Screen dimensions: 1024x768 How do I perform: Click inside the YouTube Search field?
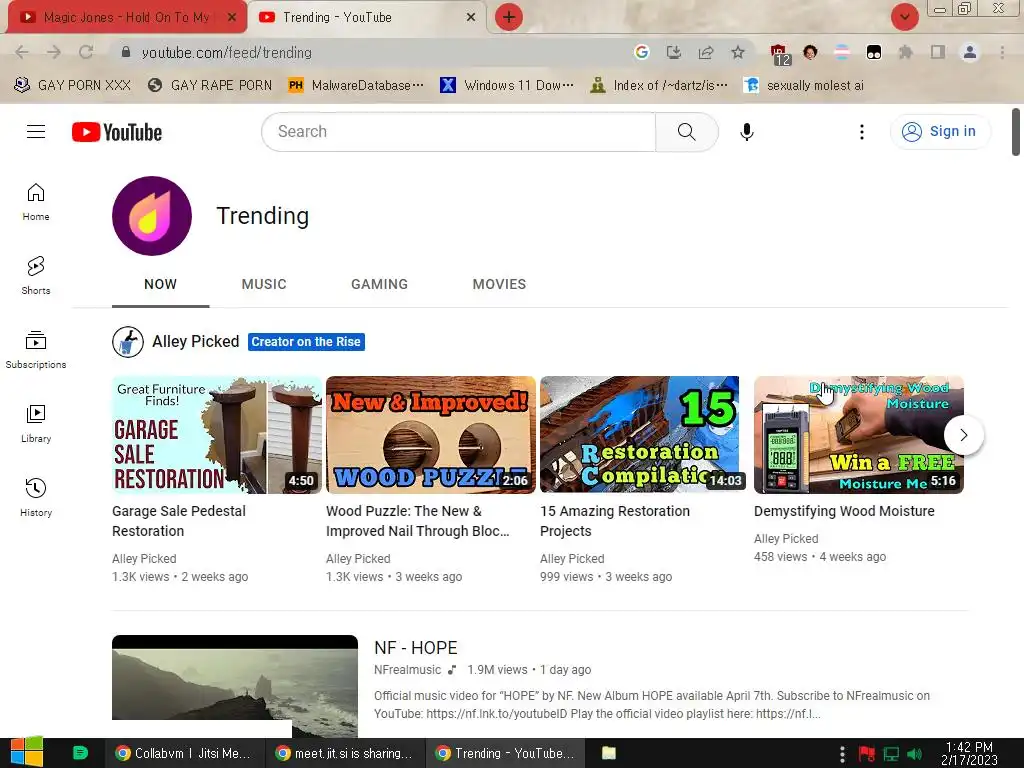(458, 132)
